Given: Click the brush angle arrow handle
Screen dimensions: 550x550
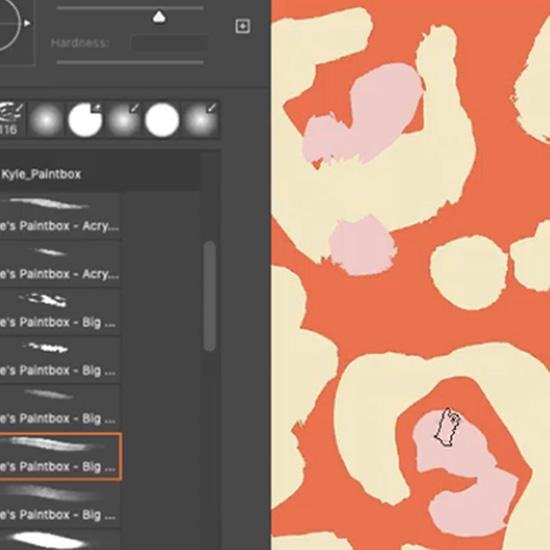Looking at the screenshot, I should 27,23.
